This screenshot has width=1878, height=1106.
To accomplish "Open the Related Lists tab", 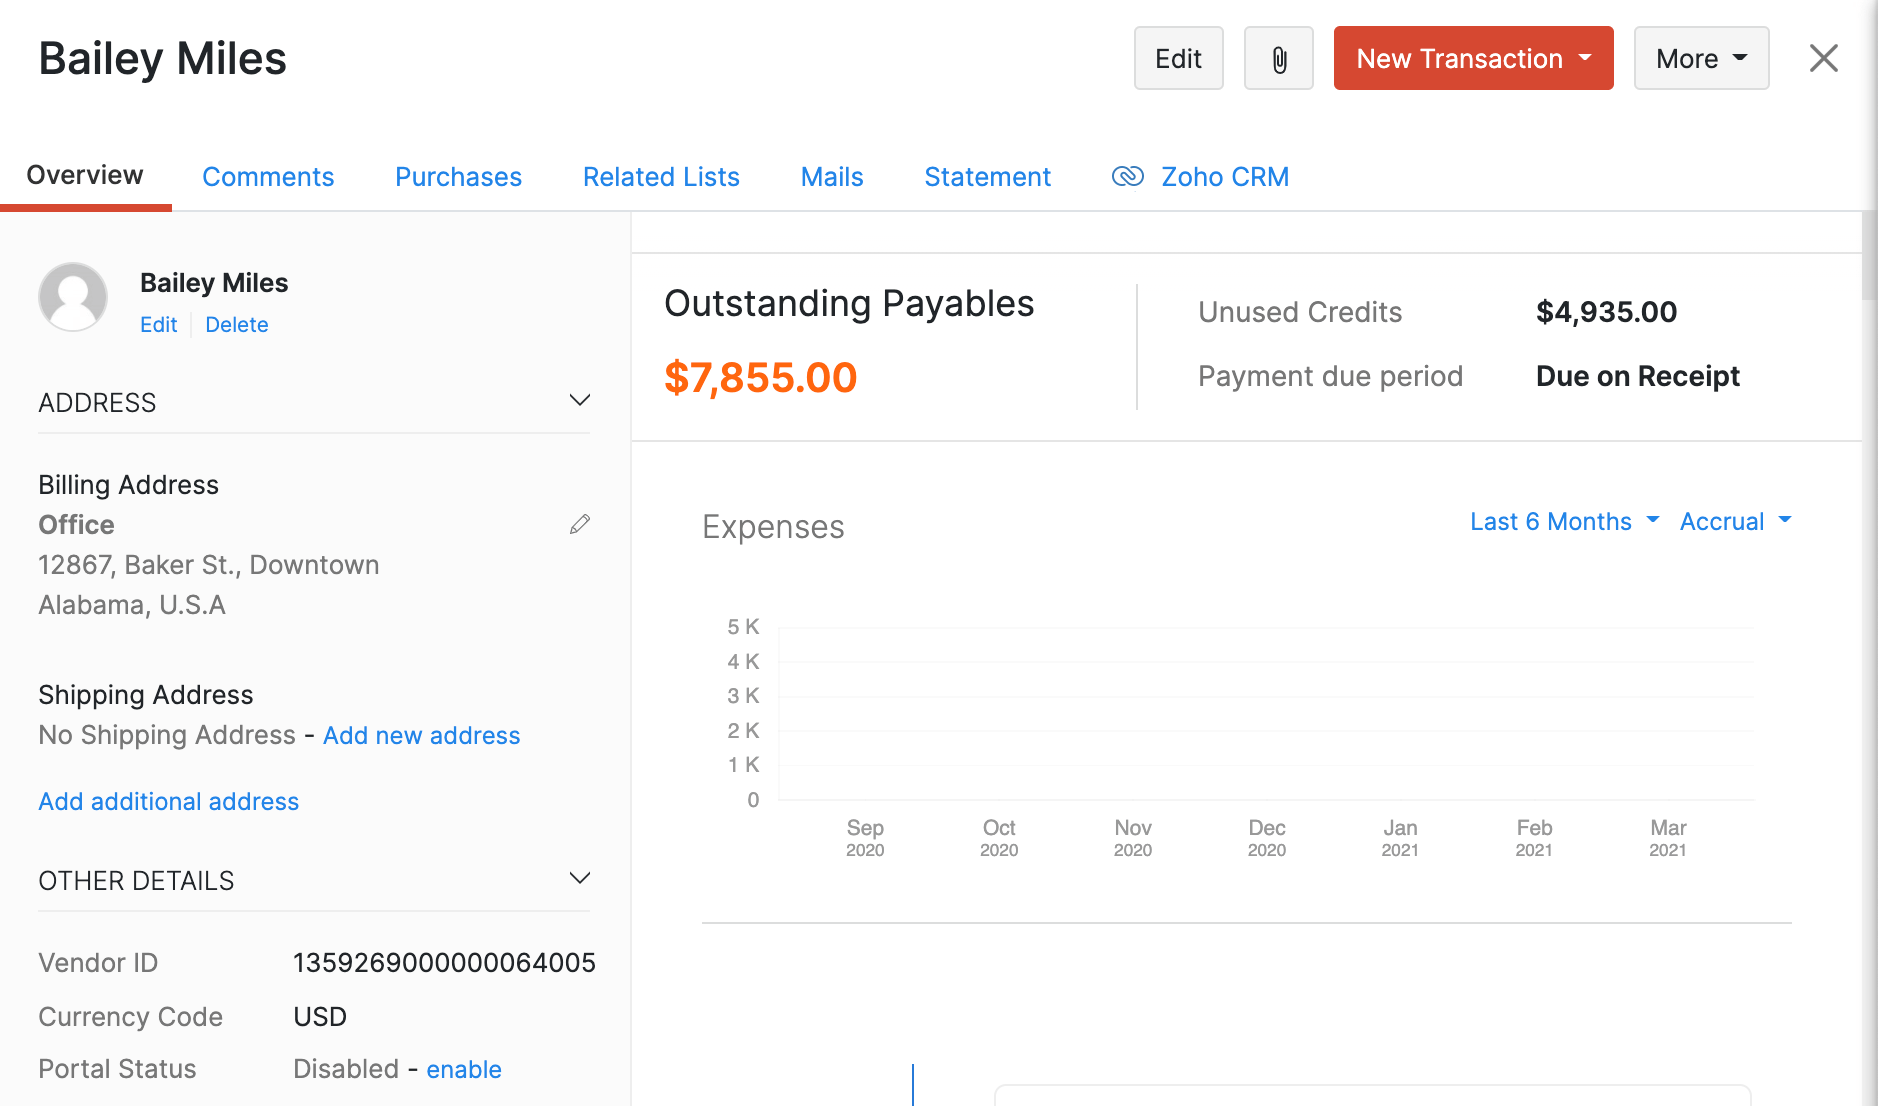I will pyautogui.click(x=661, y=177).
